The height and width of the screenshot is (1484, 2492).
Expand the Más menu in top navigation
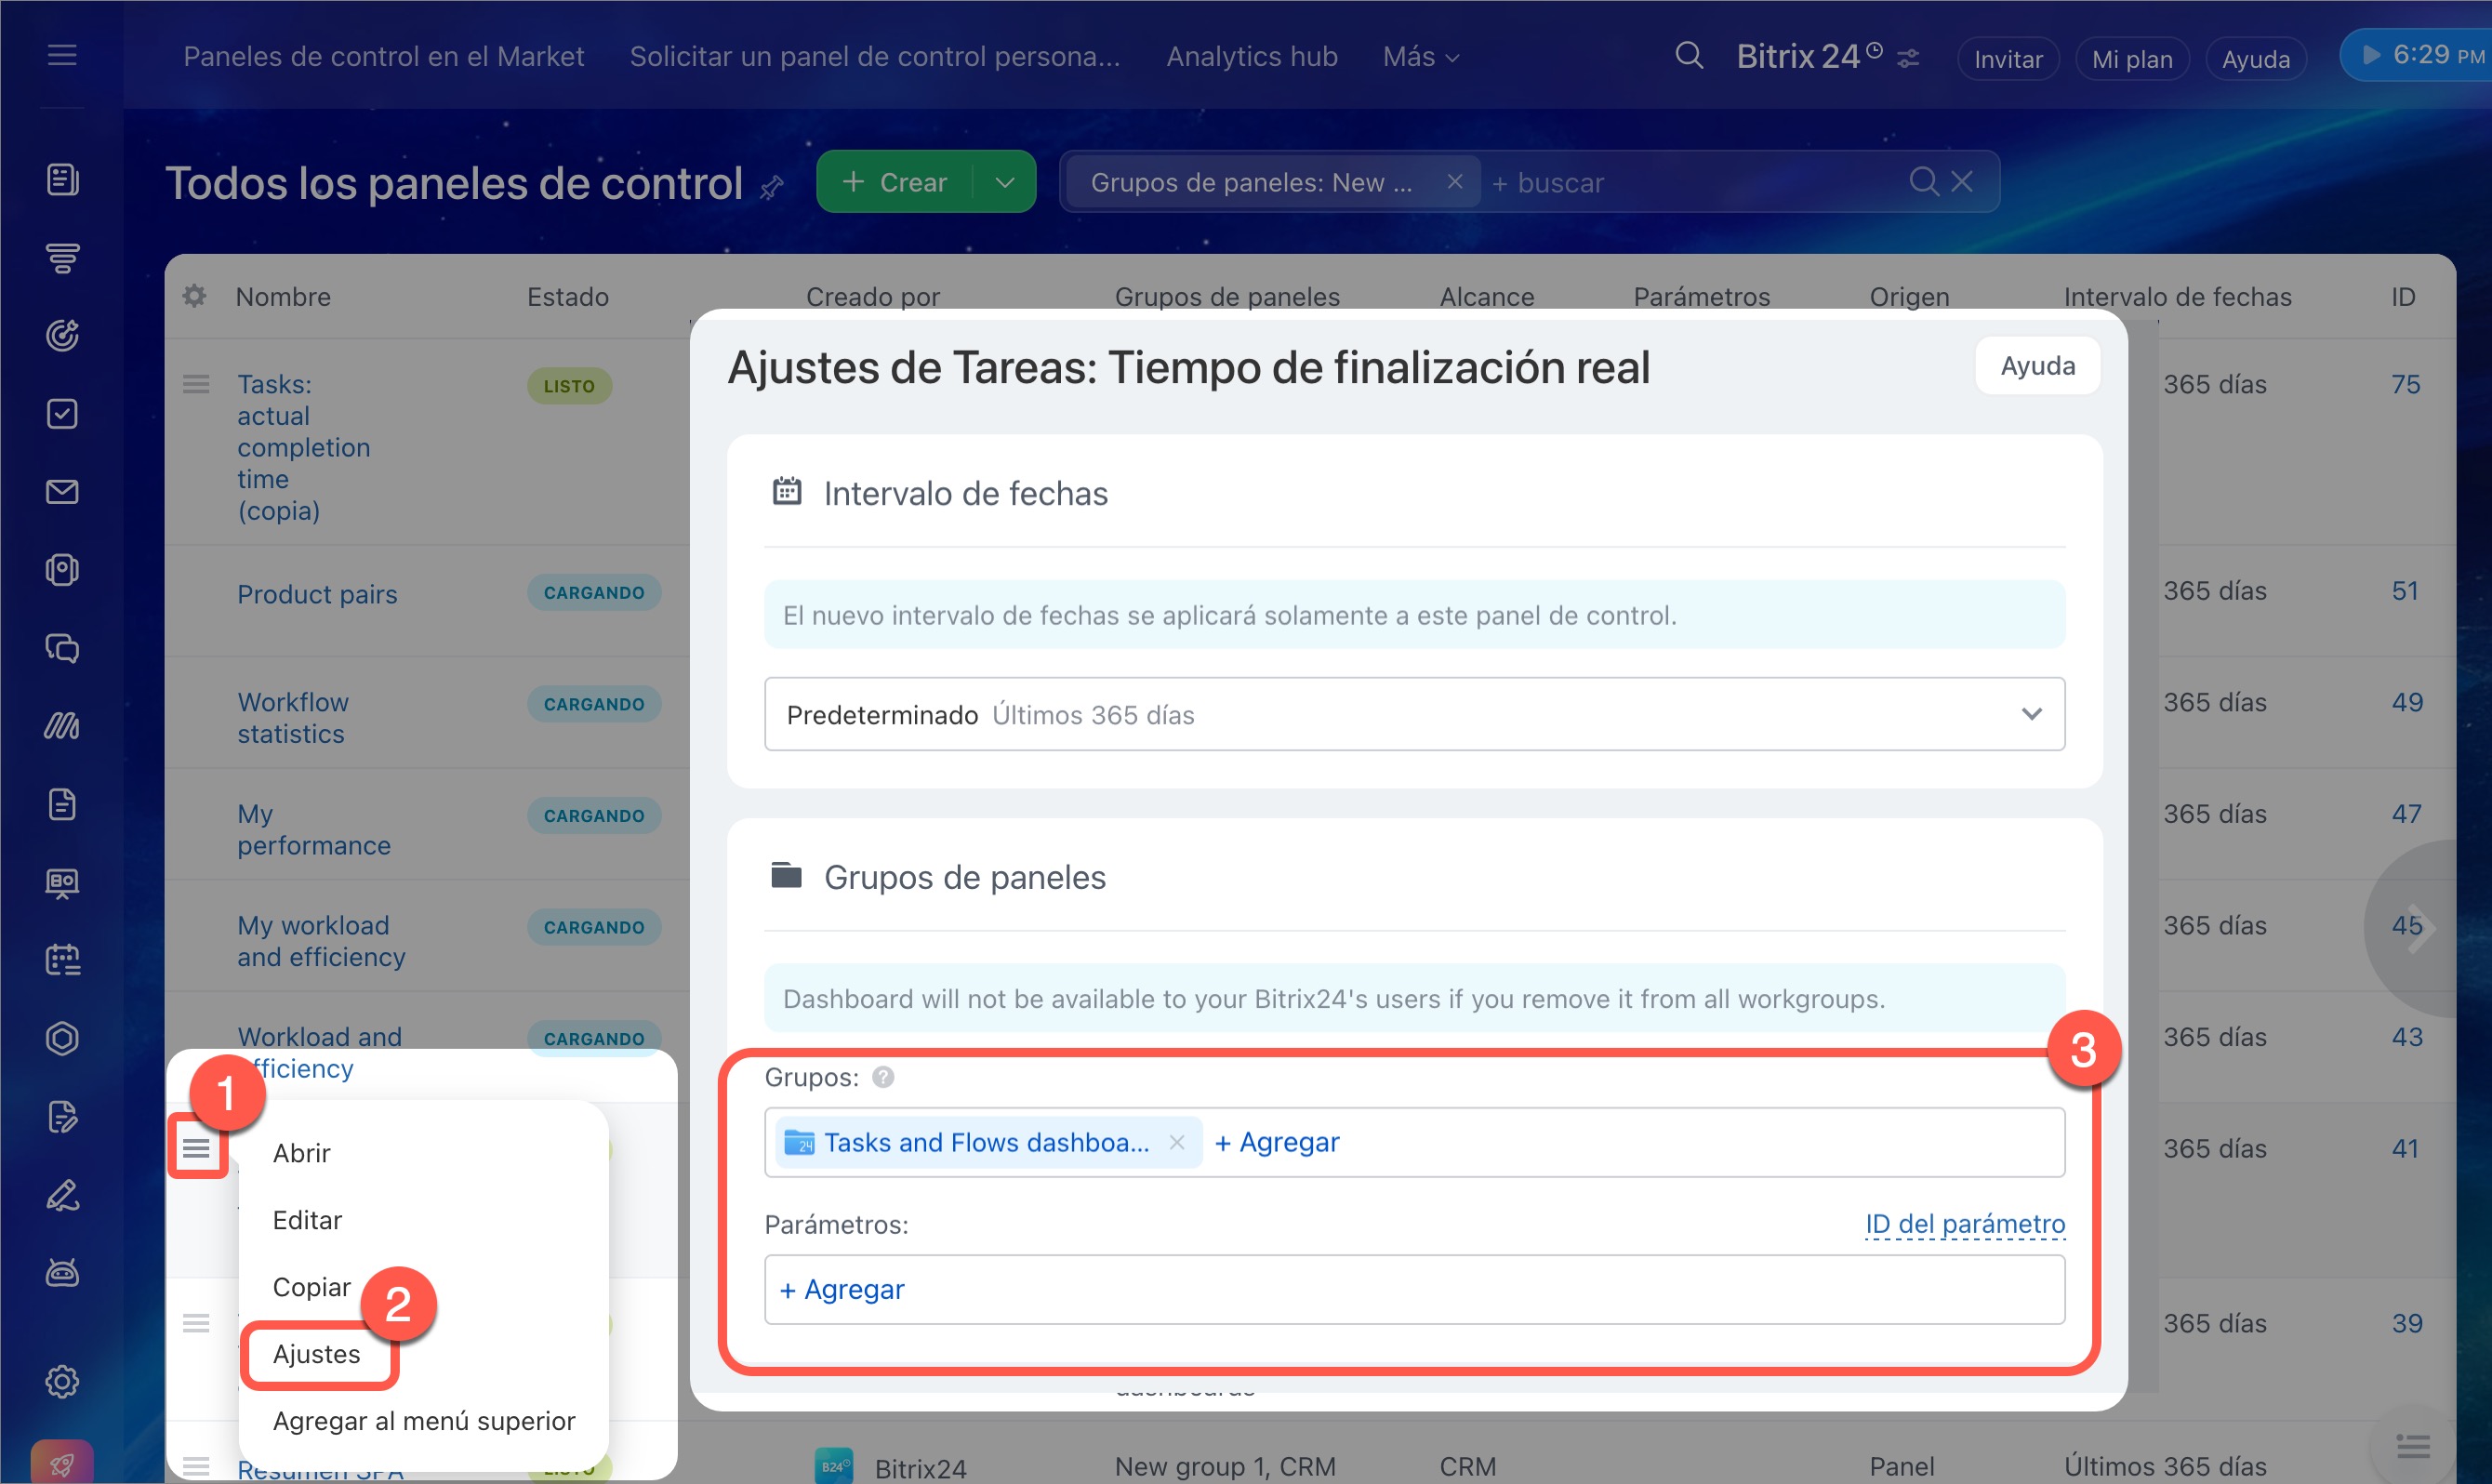click(x=1421, y=57)
